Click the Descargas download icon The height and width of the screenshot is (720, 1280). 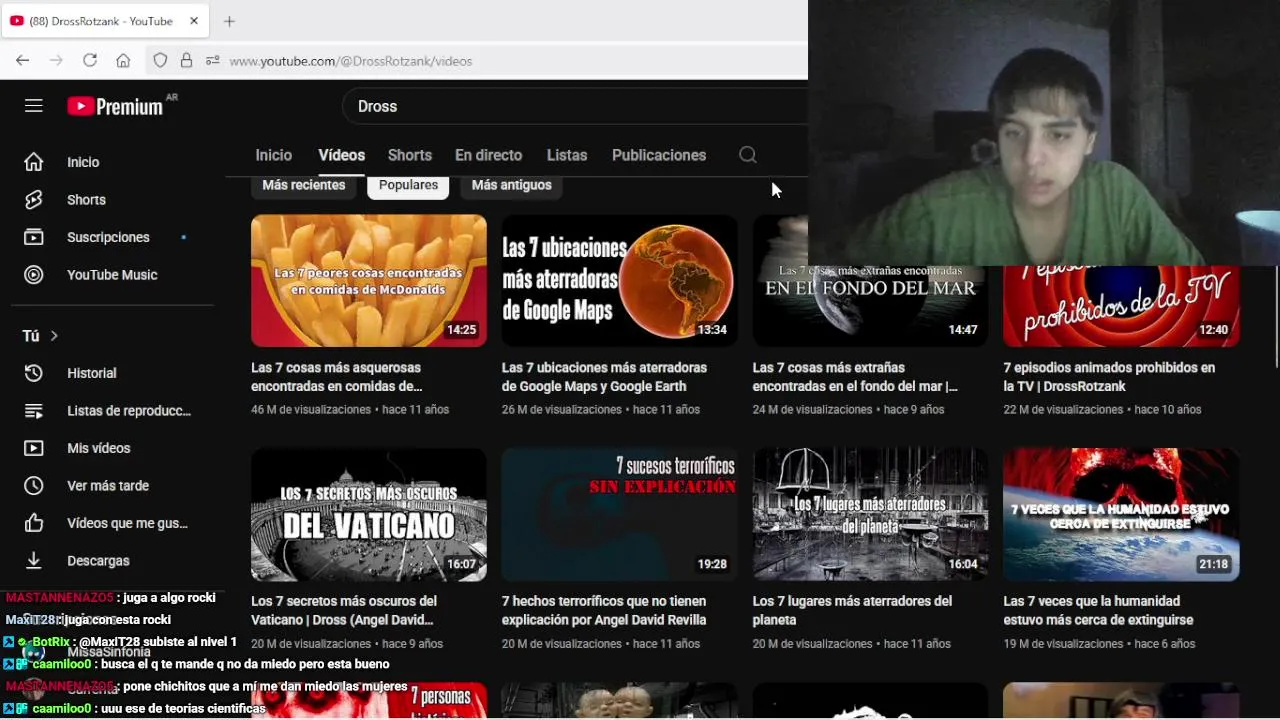pos(34,561)
